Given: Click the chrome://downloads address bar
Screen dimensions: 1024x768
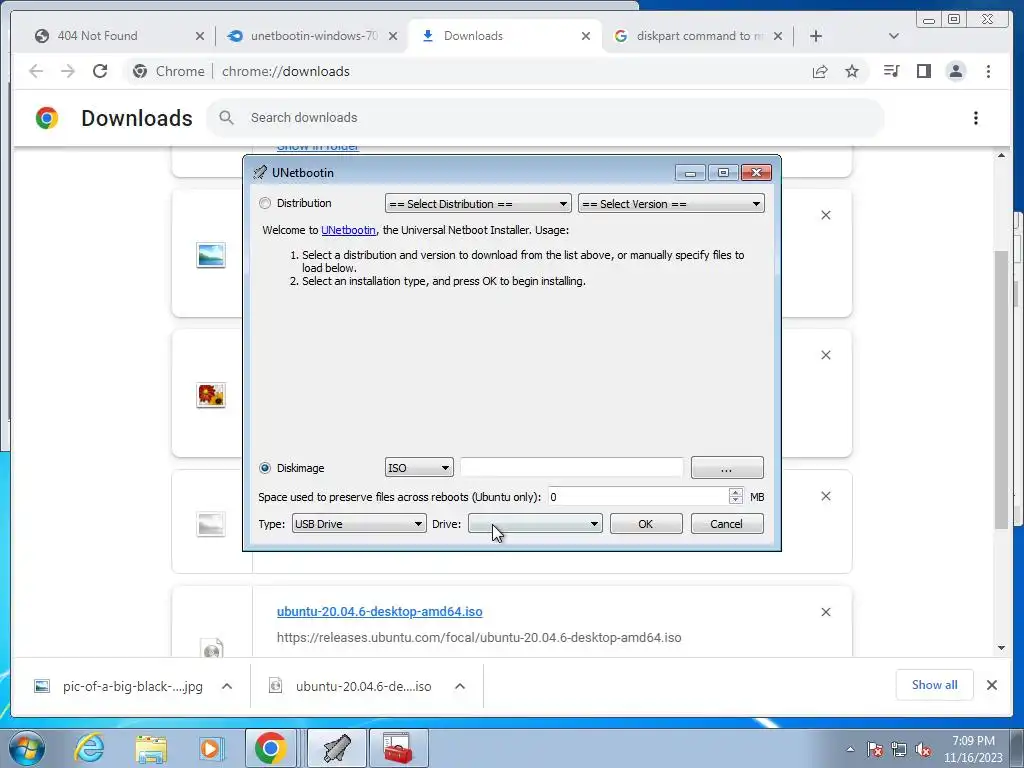Looking at the screenshot, I should (x=470, y=71).
